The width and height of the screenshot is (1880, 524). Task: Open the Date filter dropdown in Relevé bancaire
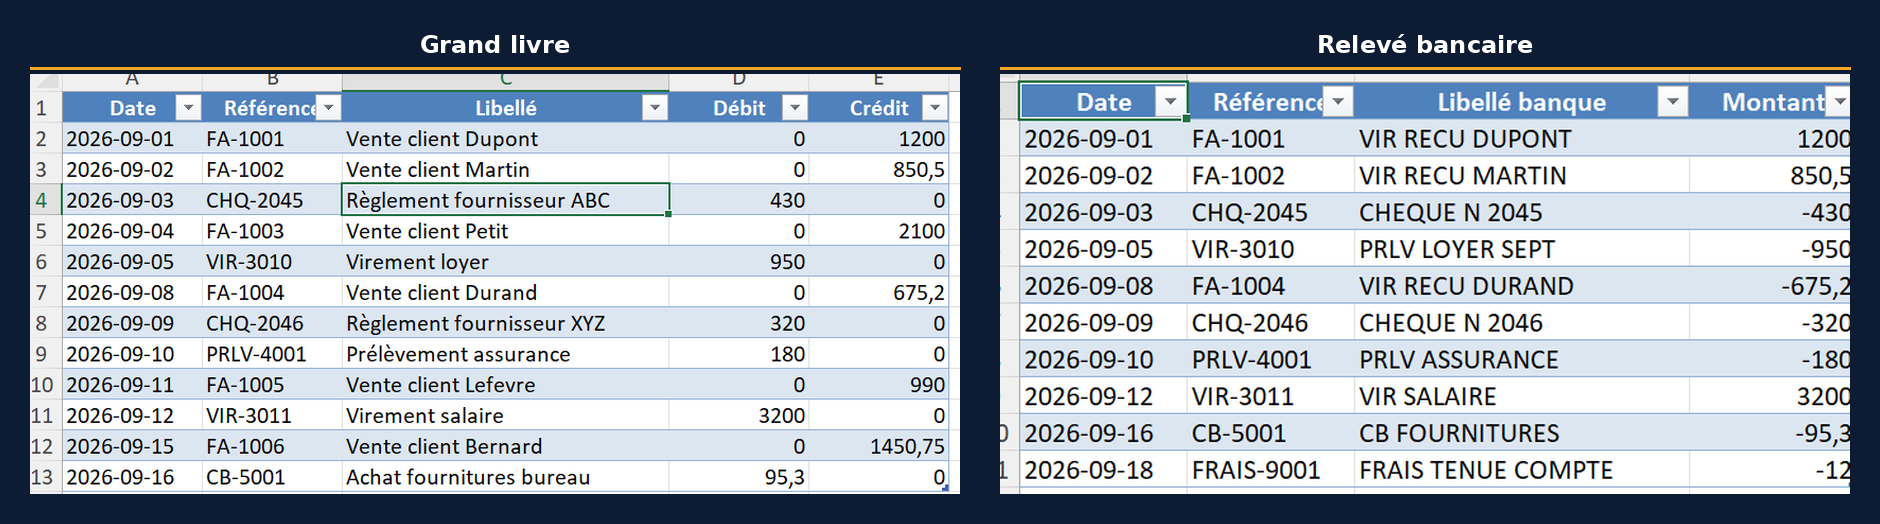[x=1170, y=101]
